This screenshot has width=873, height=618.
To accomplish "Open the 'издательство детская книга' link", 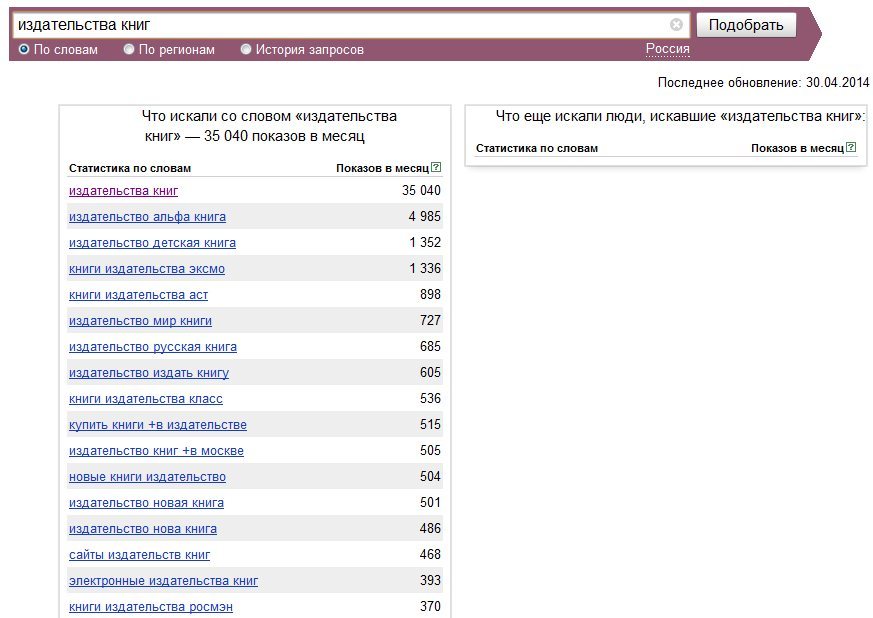I will (x=153, y=243).
